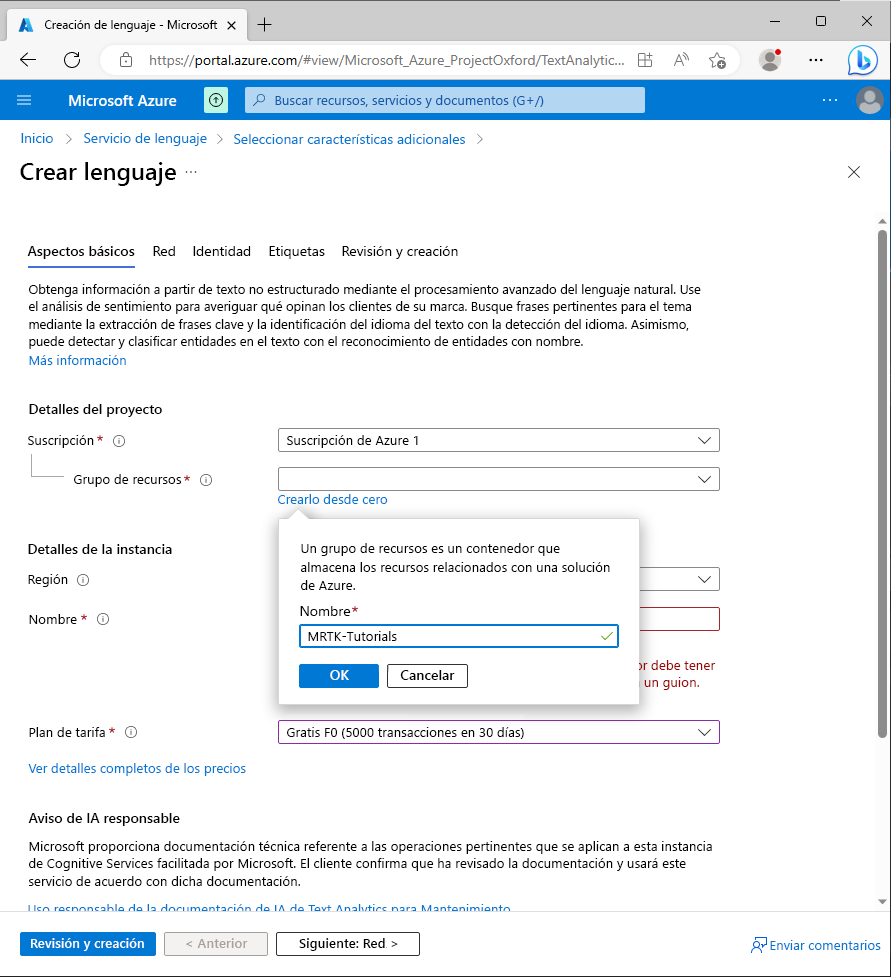Click the ellipsis next to Crear lenguaje
Screen dimensions: 891x977
191,172
